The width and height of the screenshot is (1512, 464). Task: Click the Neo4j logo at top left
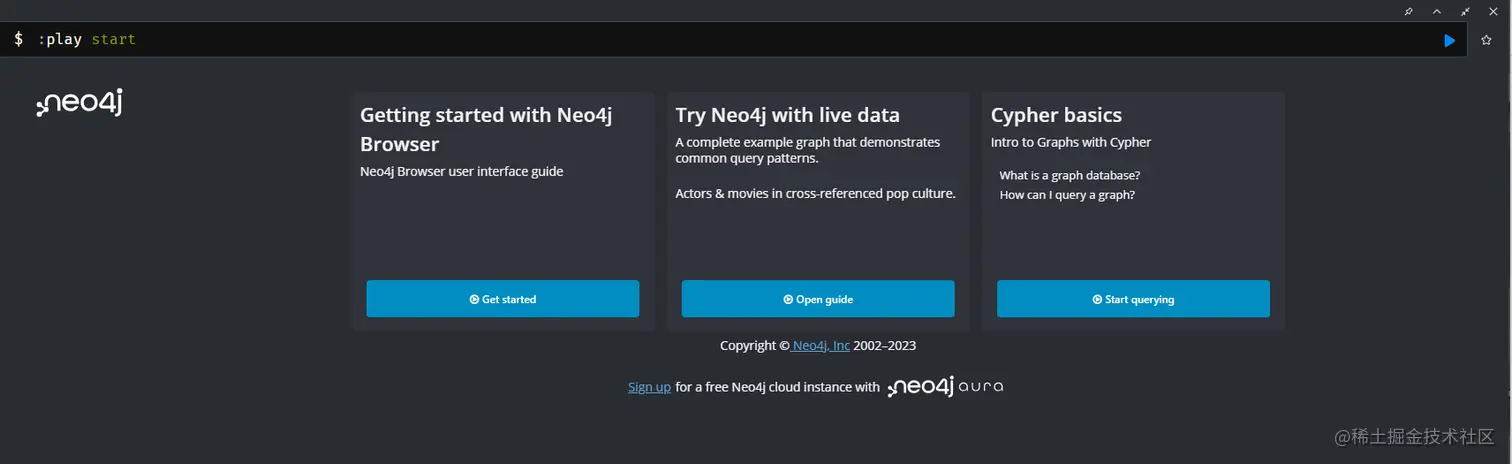79,103
